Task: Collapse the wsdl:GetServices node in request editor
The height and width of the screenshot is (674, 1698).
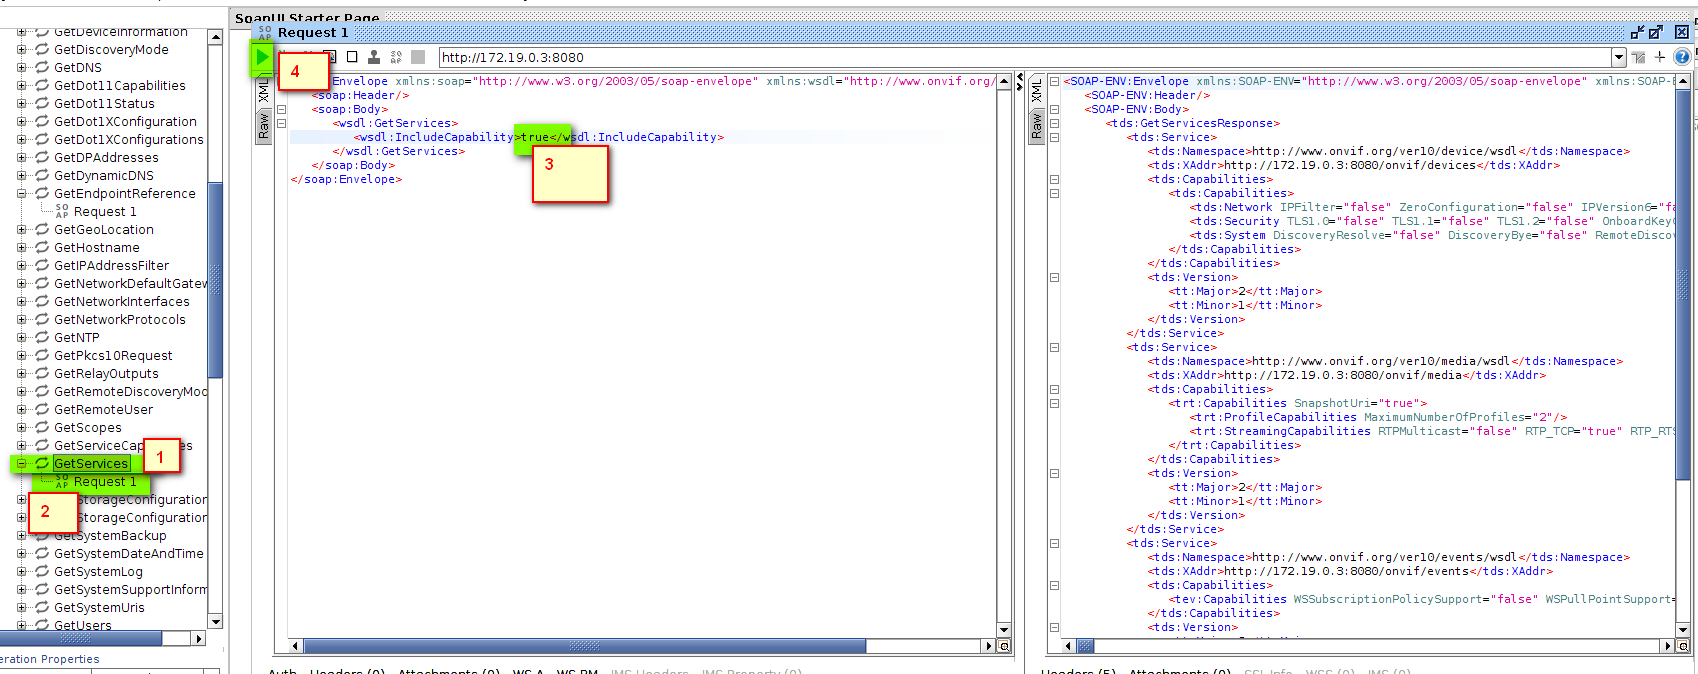Action: pyautogui.click(x=281, y=124)
